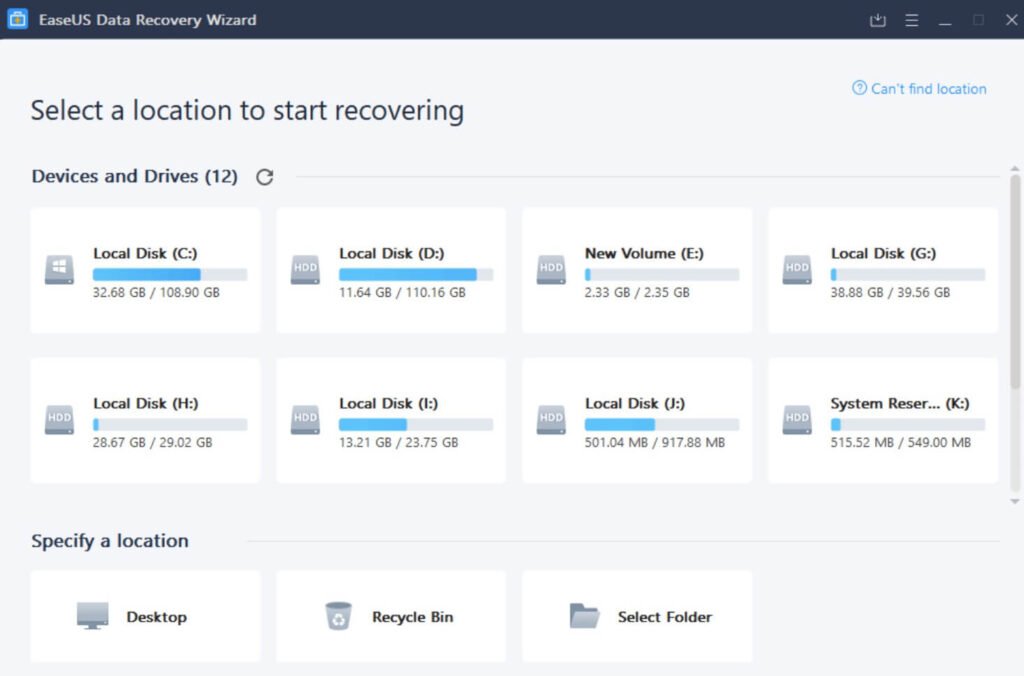This screenshot has height=676, width=1024.
Task: Click the 11.64 GB / 110.16 GB text
Action: coord(402,293)
